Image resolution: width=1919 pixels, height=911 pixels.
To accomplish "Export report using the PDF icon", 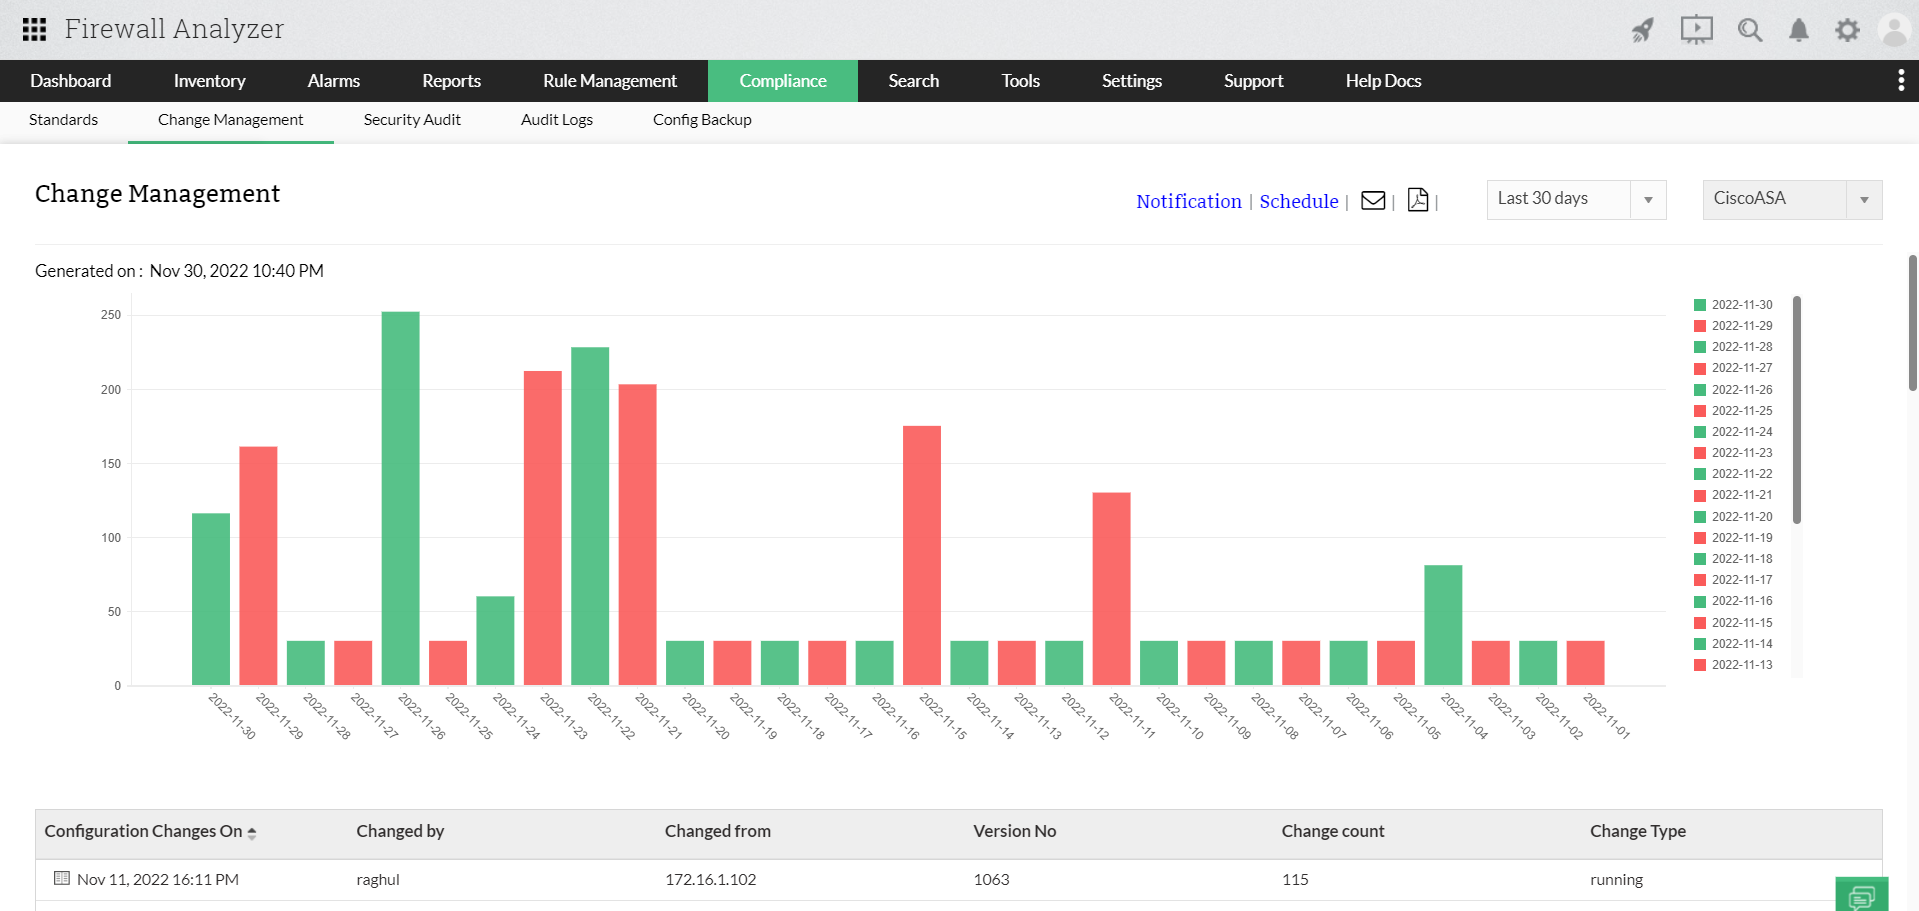I will [x=1417, y=200].
